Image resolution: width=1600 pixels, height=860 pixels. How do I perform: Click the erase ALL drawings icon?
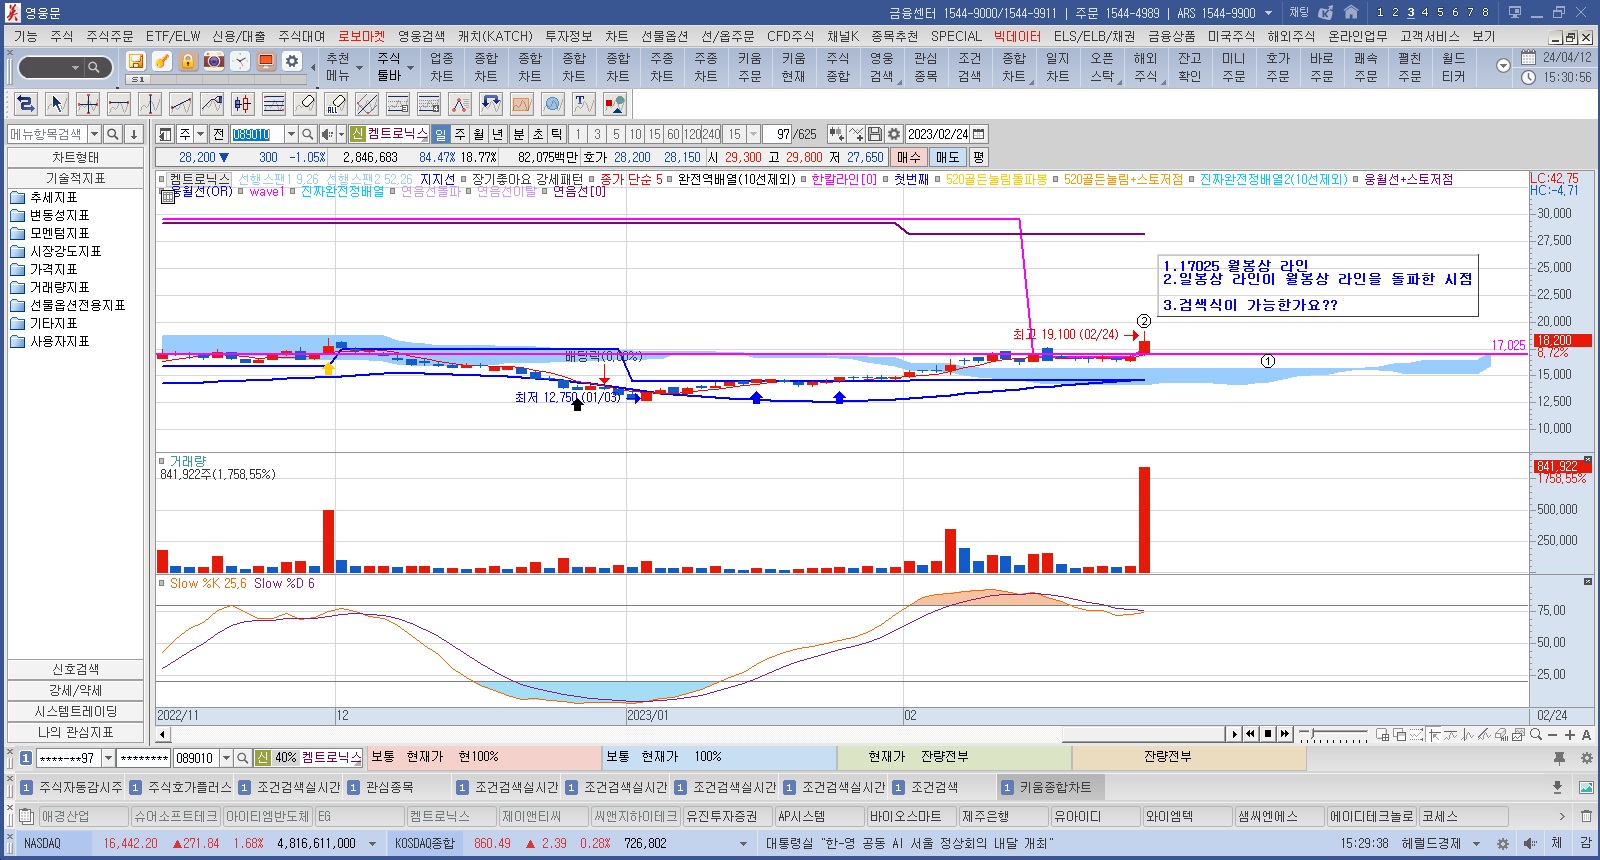(x=336, y=104)
